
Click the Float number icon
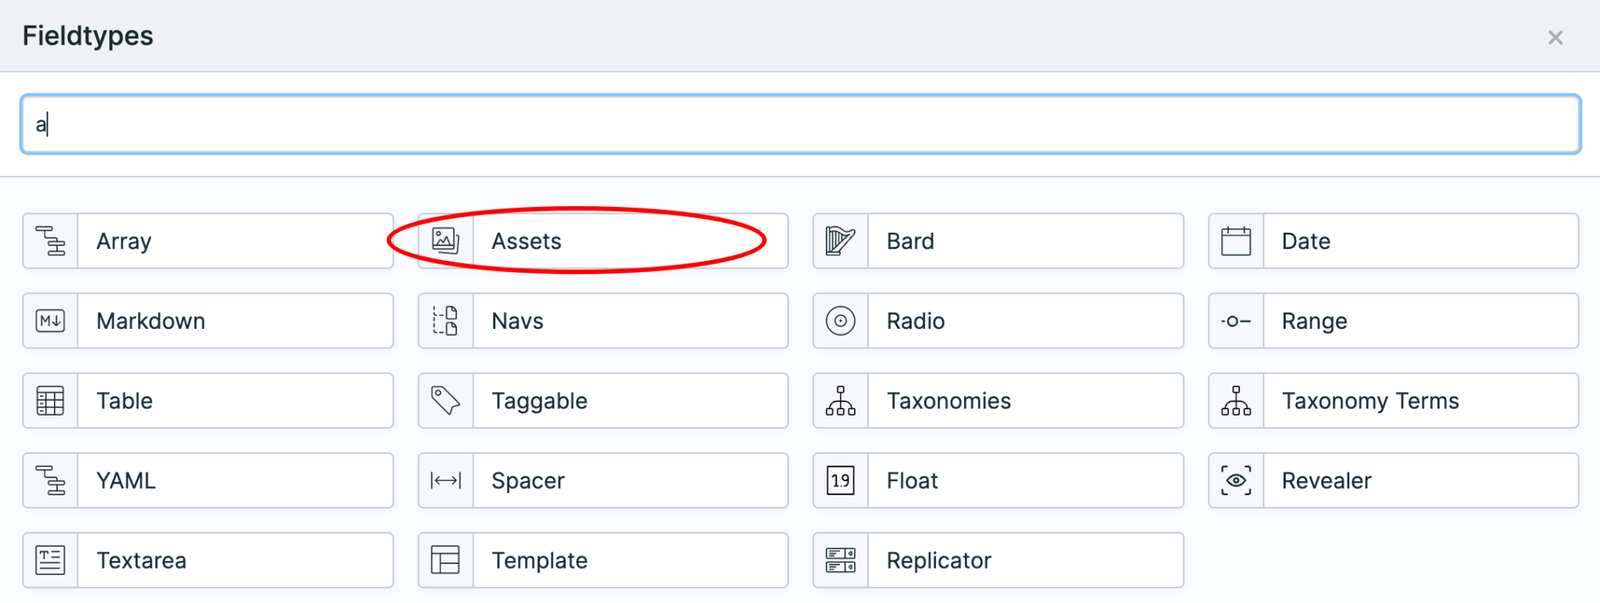(840, 481)
